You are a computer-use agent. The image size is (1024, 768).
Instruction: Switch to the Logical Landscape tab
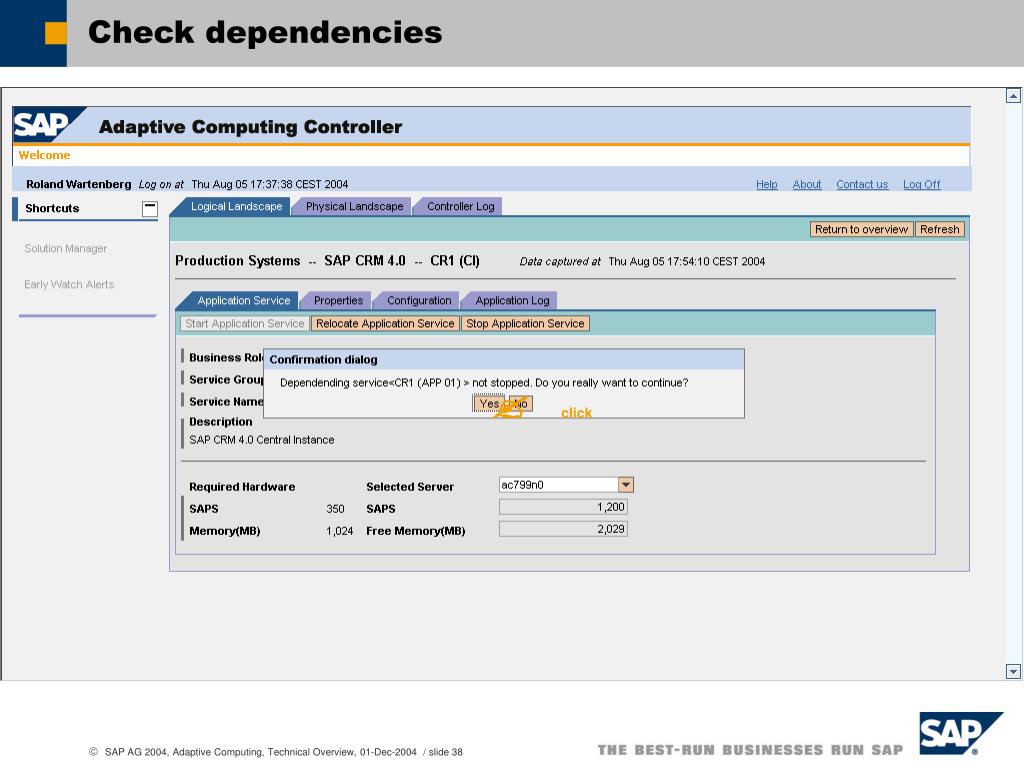tap(236, 206)
